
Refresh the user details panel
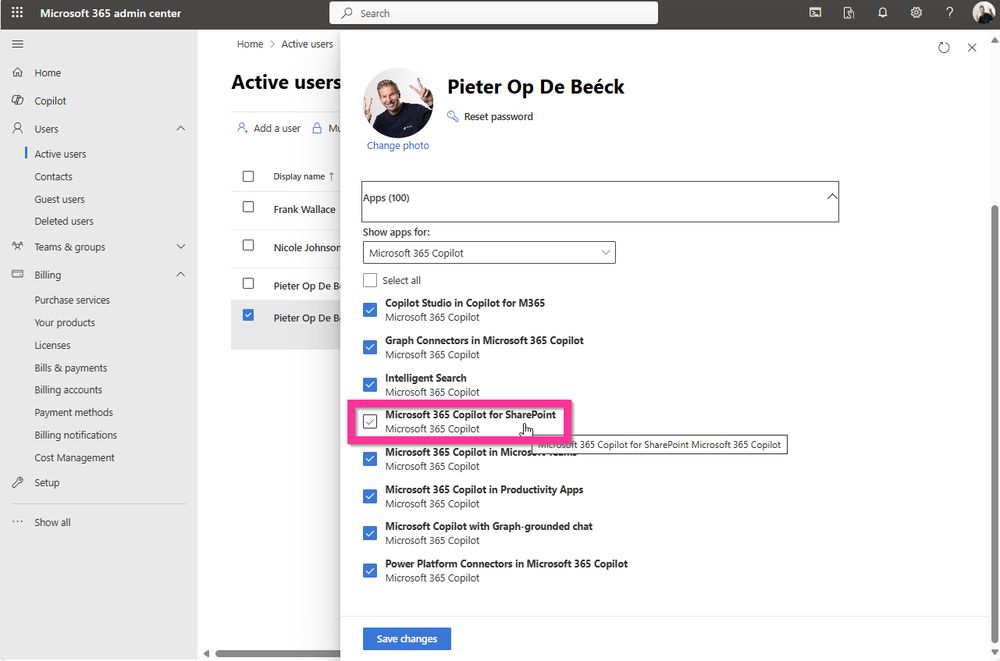click(944, 48)
